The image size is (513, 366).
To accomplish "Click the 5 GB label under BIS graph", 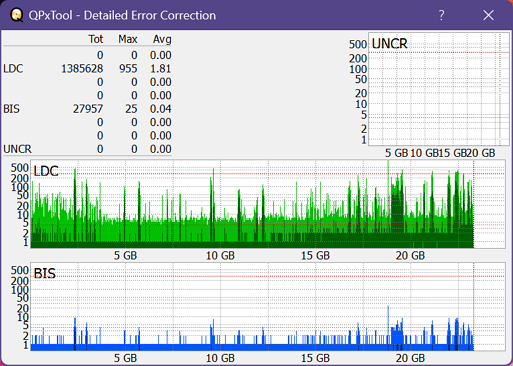I will click(125, 358).
